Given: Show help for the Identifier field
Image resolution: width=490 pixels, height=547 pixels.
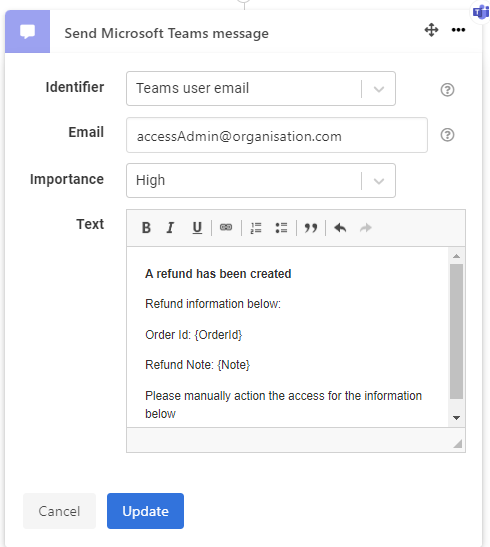Looking at the screenshot, I should [447, 90].
